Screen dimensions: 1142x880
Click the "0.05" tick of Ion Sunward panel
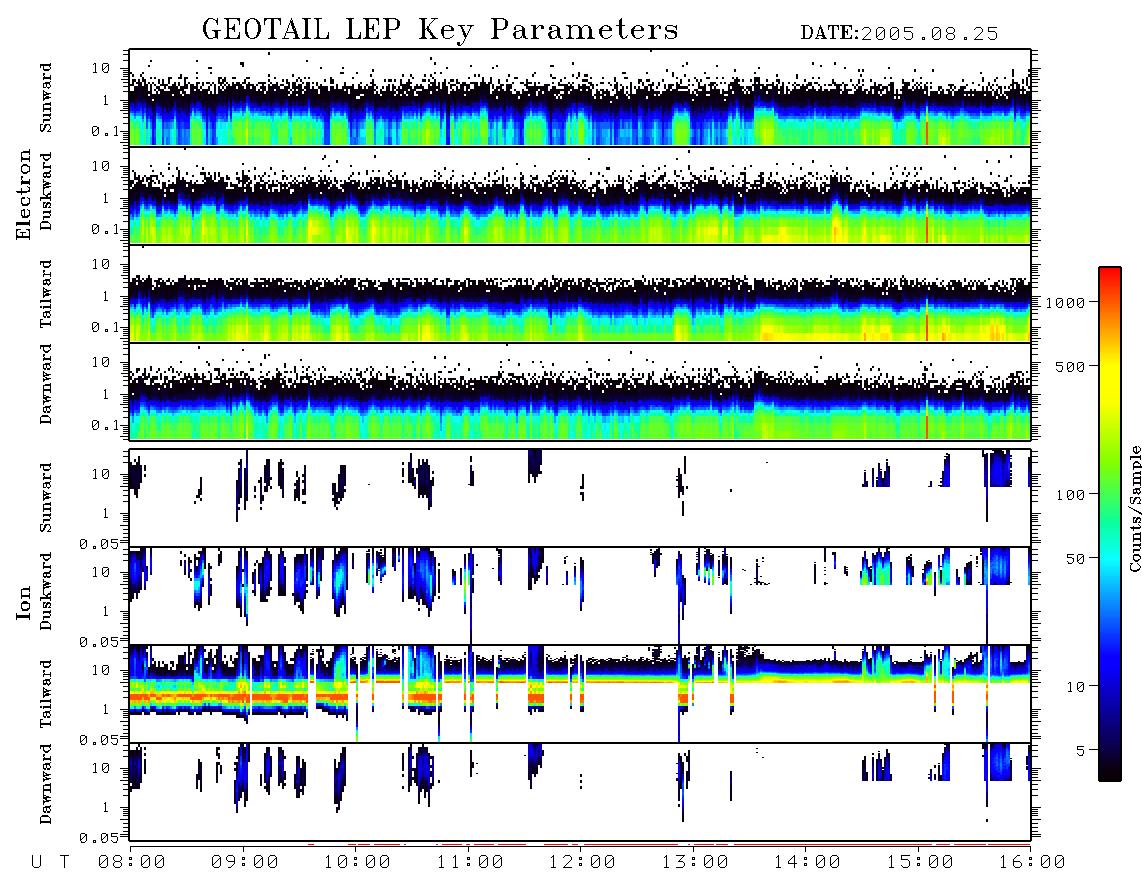[x=98, y=544]
